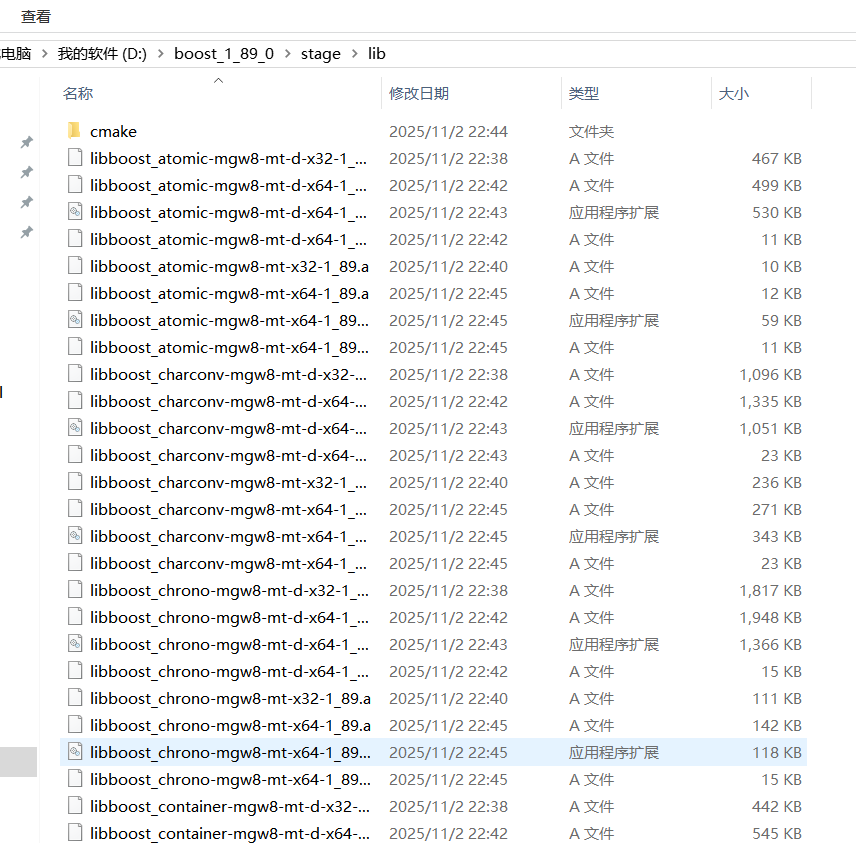Select the libboost_chrono-mgw8-mt-x64-1_89 file name in the 15 KB row
This screenshot has width=856, height=843.
pos(230,780)
